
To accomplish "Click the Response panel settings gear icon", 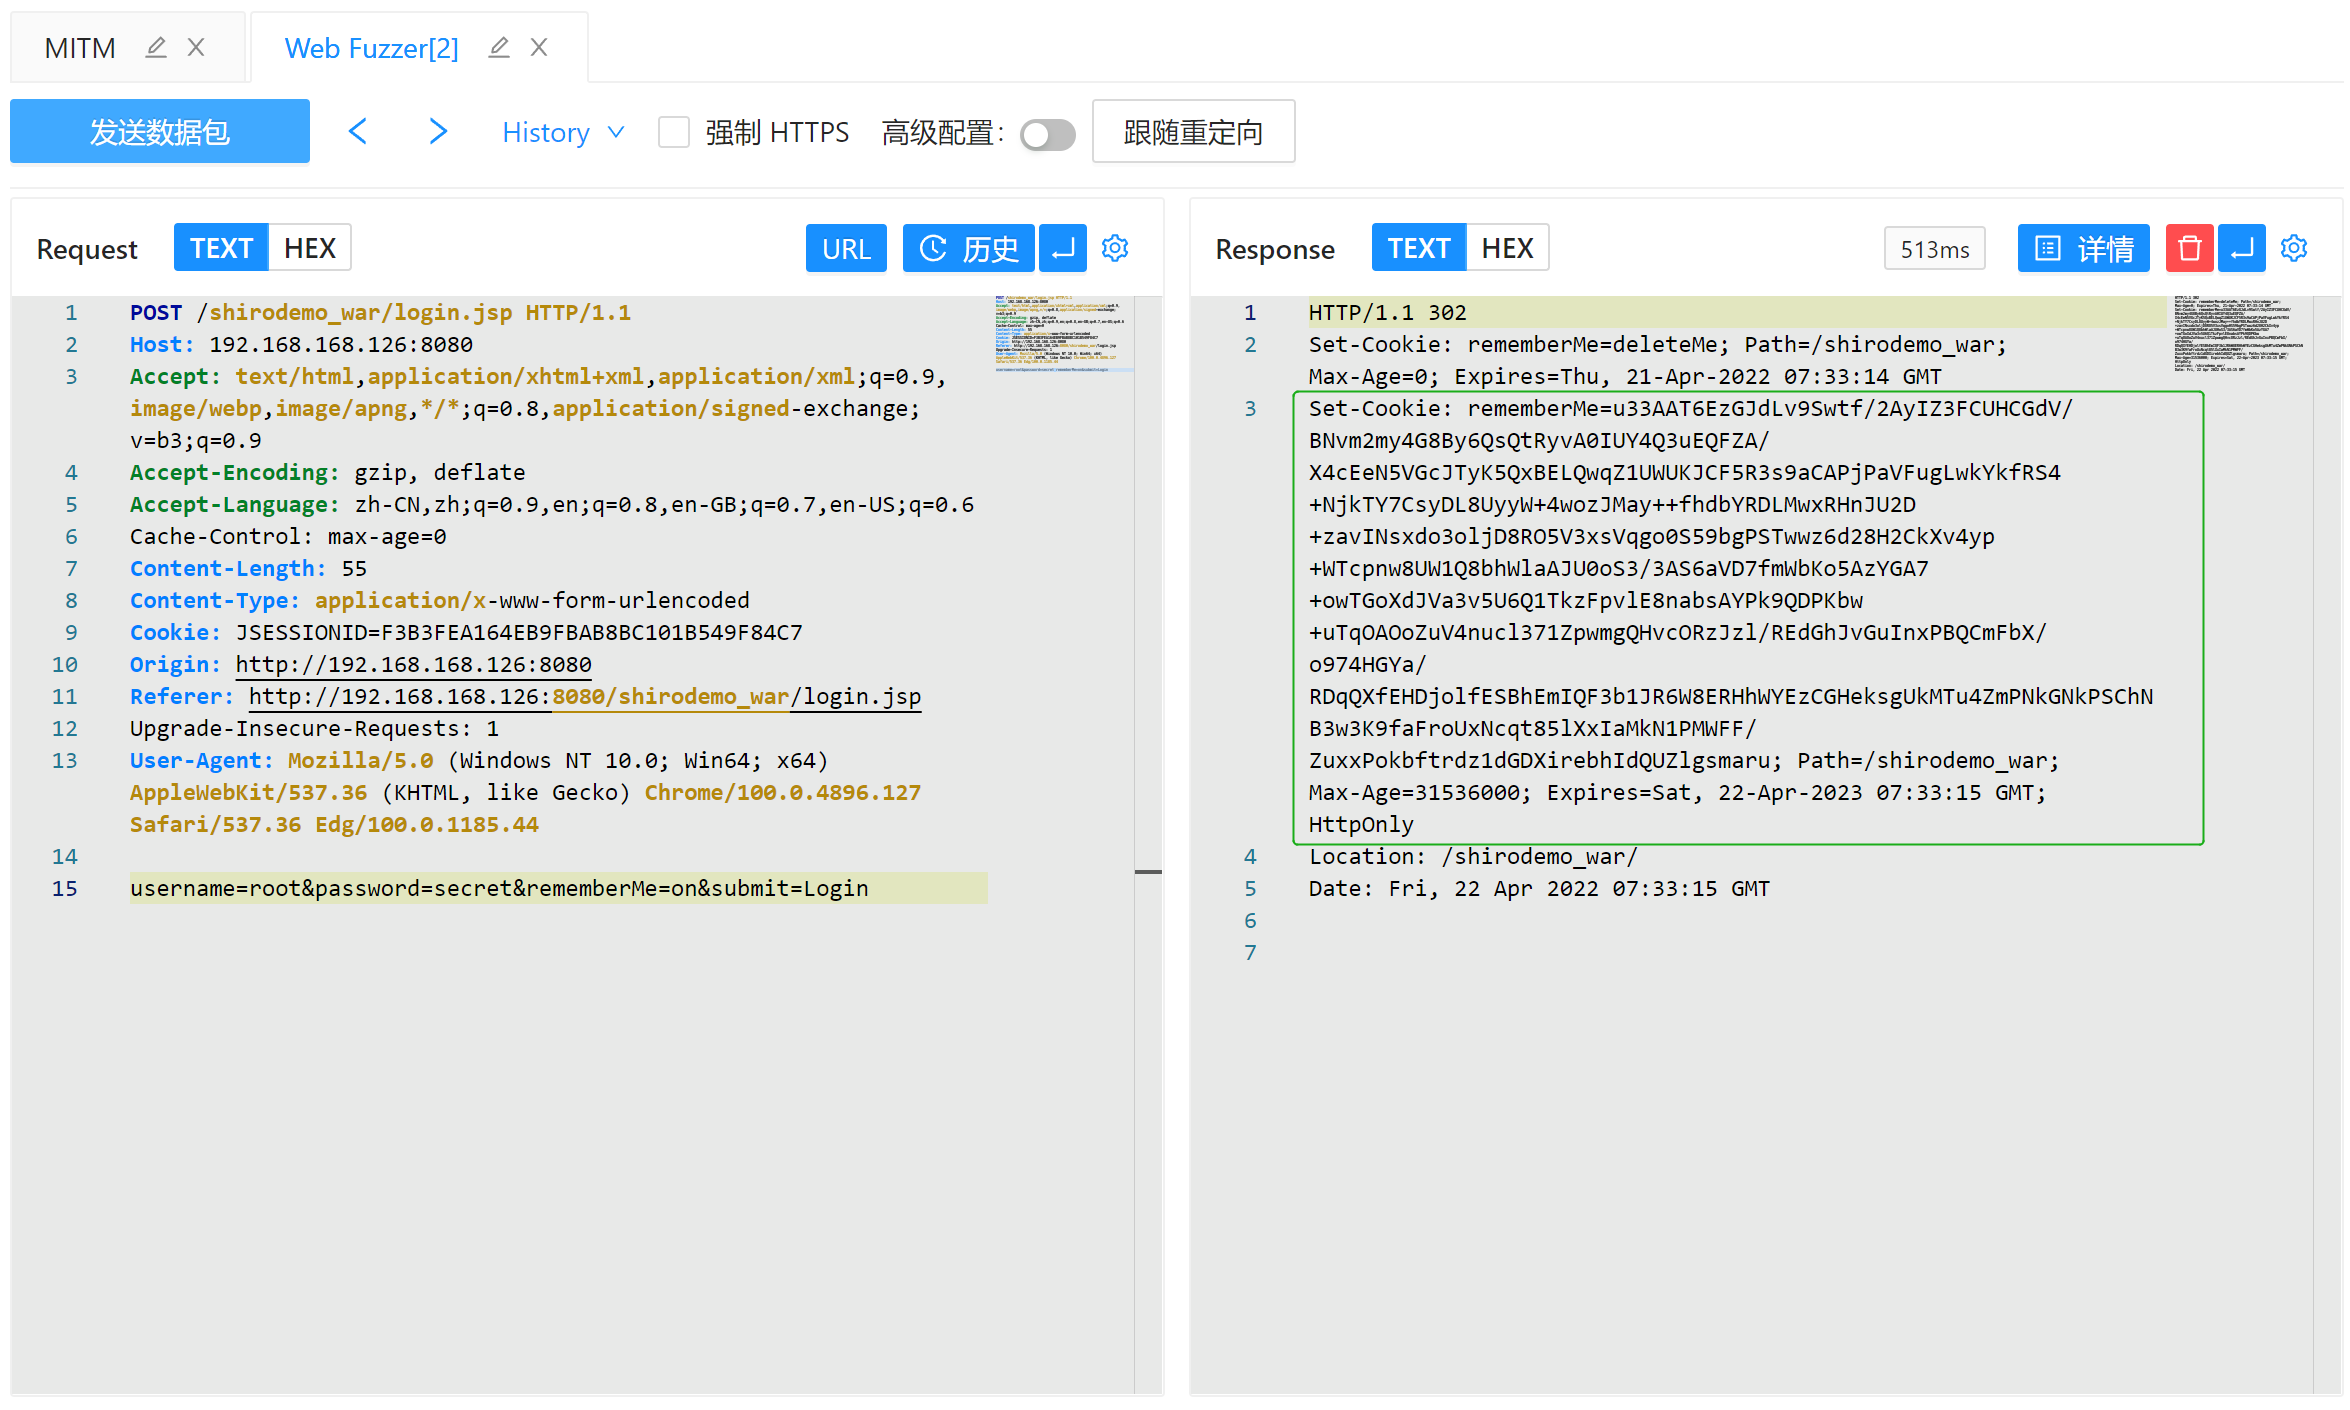I will 2294,248.
